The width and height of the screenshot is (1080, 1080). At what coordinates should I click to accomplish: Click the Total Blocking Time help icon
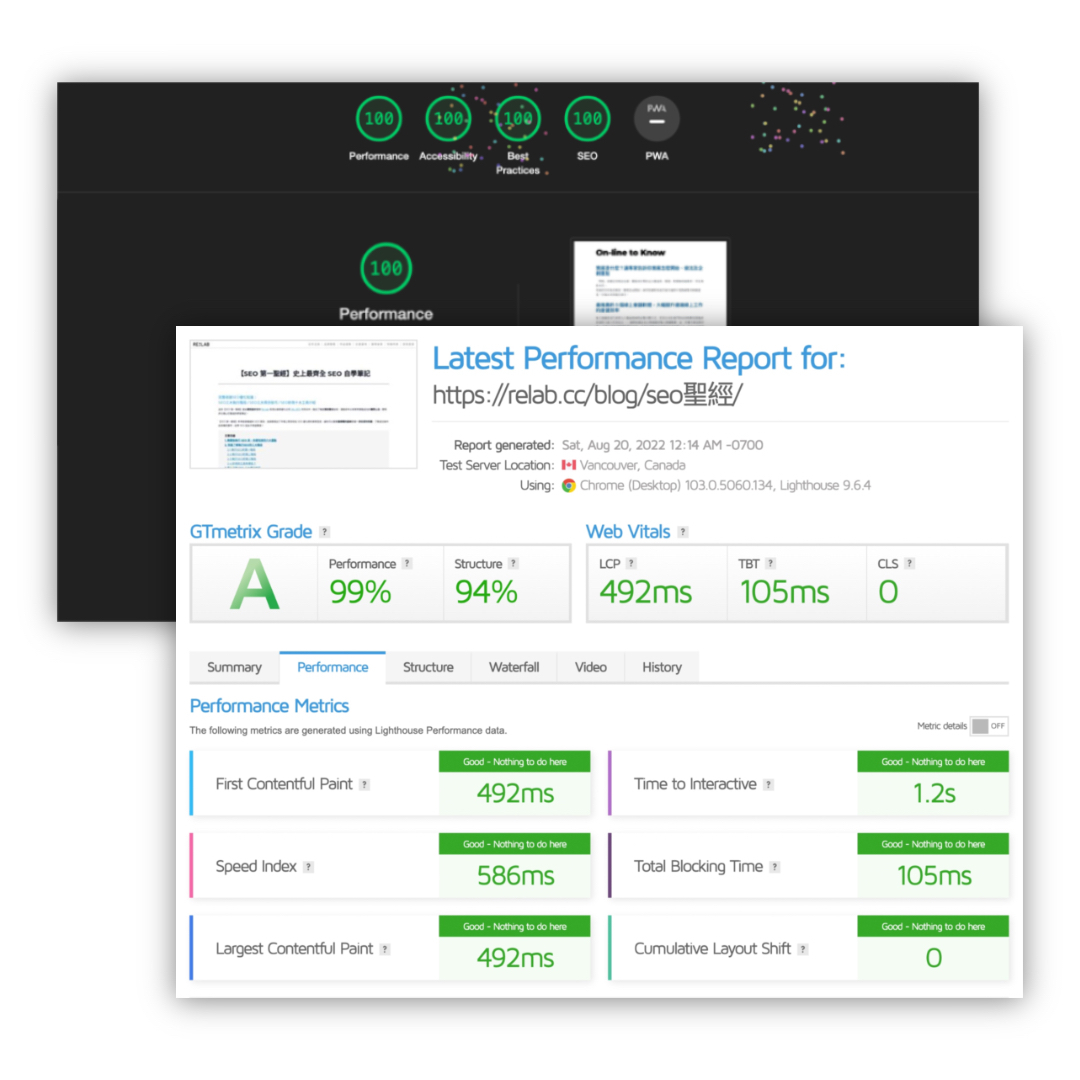pos(775,867)
